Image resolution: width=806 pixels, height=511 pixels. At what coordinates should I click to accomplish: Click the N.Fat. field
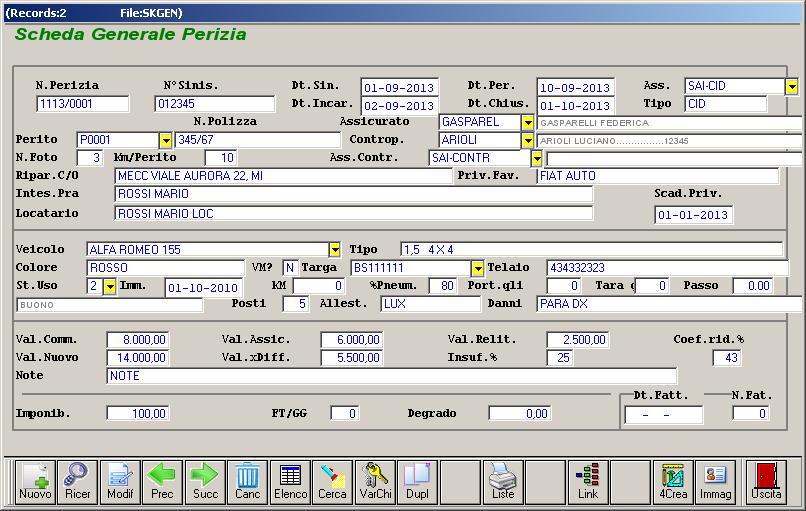[x=751, y=413]
